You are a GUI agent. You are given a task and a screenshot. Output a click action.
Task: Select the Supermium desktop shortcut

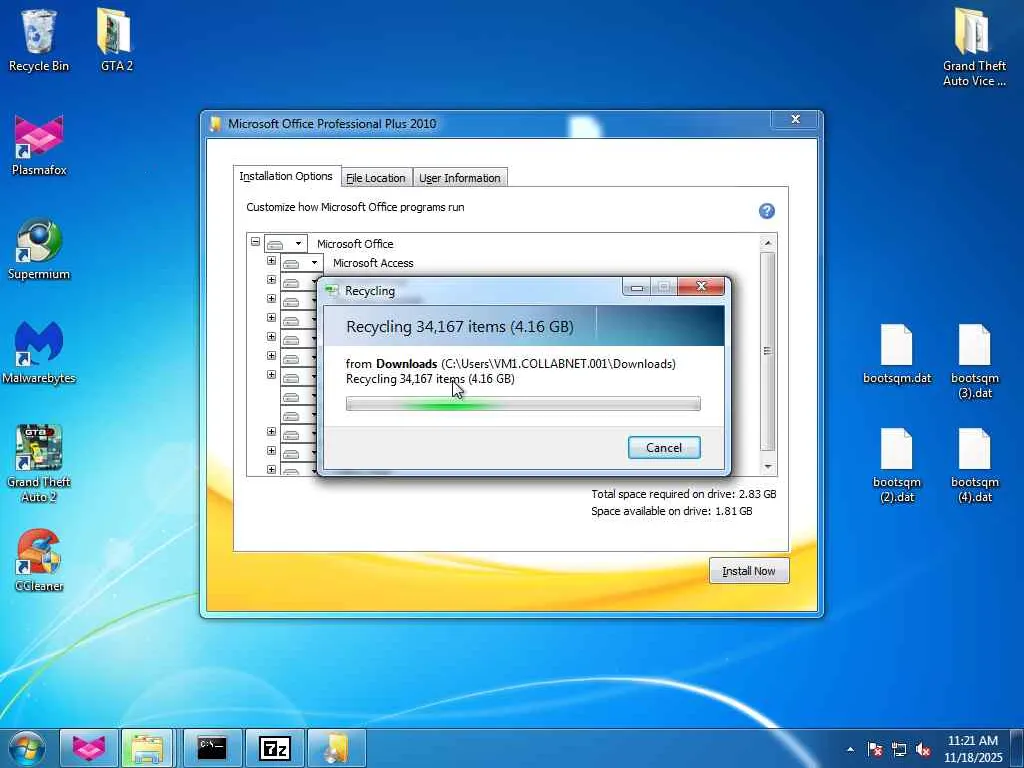(x=39, y=249)
